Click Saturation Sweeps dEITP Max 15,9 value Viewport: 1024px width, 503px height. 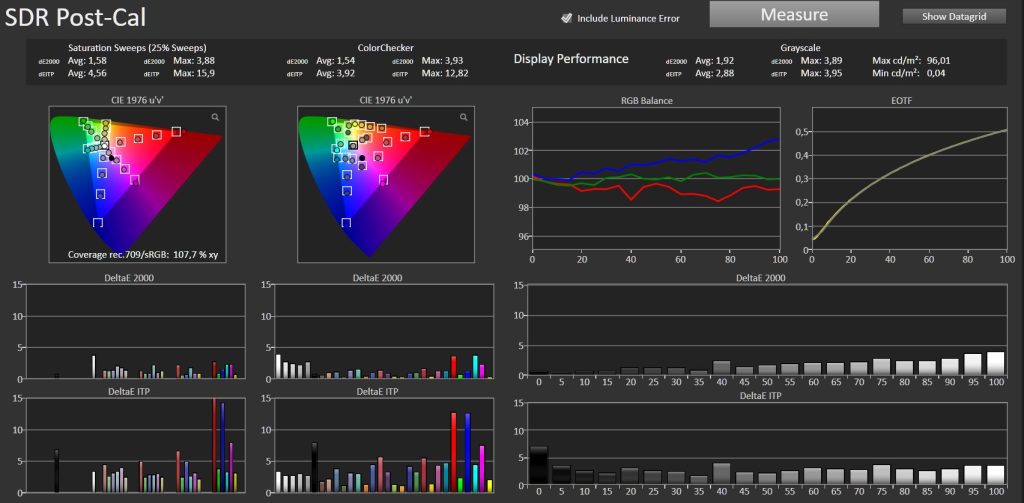(194, 73)
